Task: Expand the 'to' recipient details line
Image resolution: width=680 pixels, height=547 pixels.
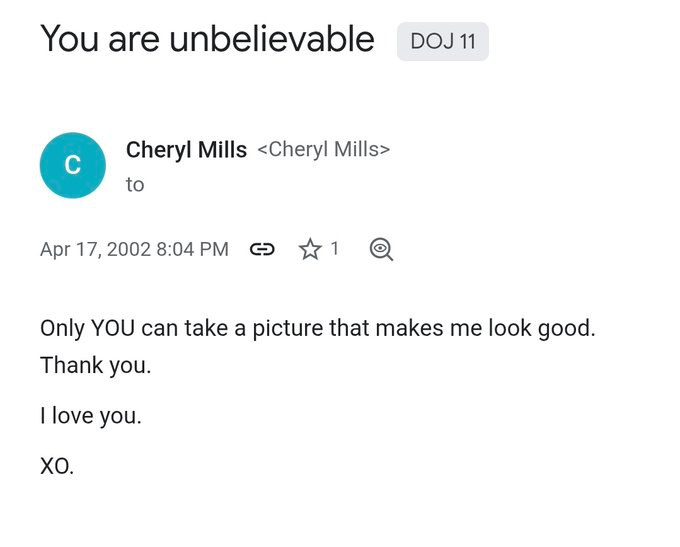Action: (135, 184)
